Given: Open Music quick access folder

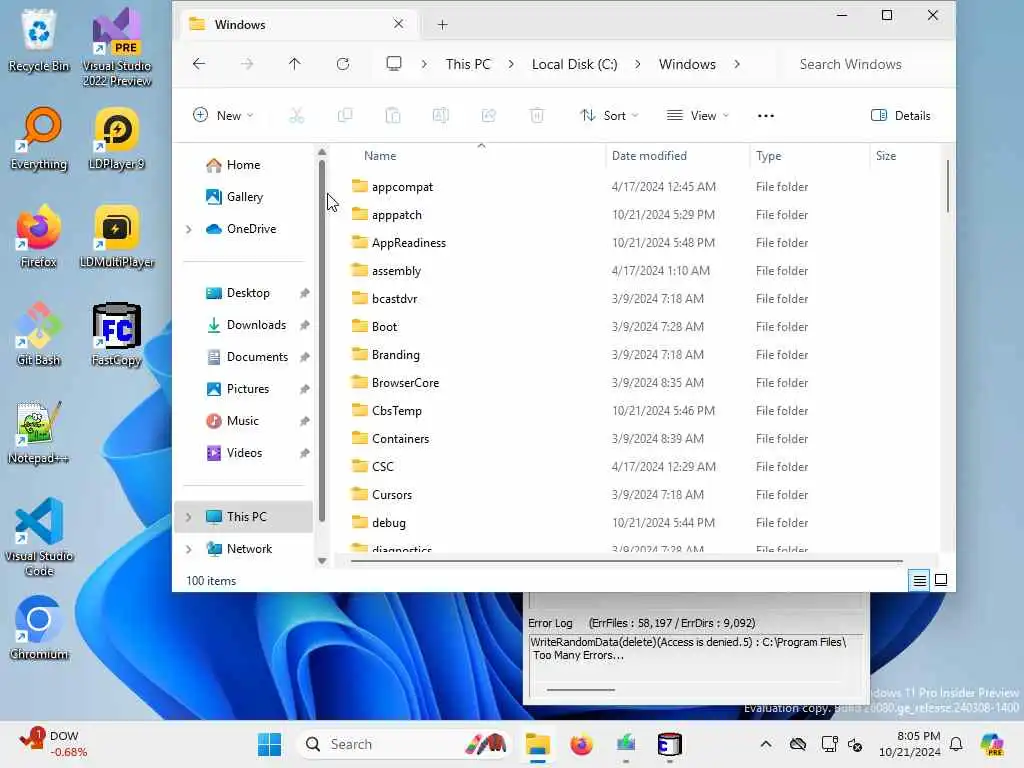Looking at the screenshot, I should coord(242,421).
